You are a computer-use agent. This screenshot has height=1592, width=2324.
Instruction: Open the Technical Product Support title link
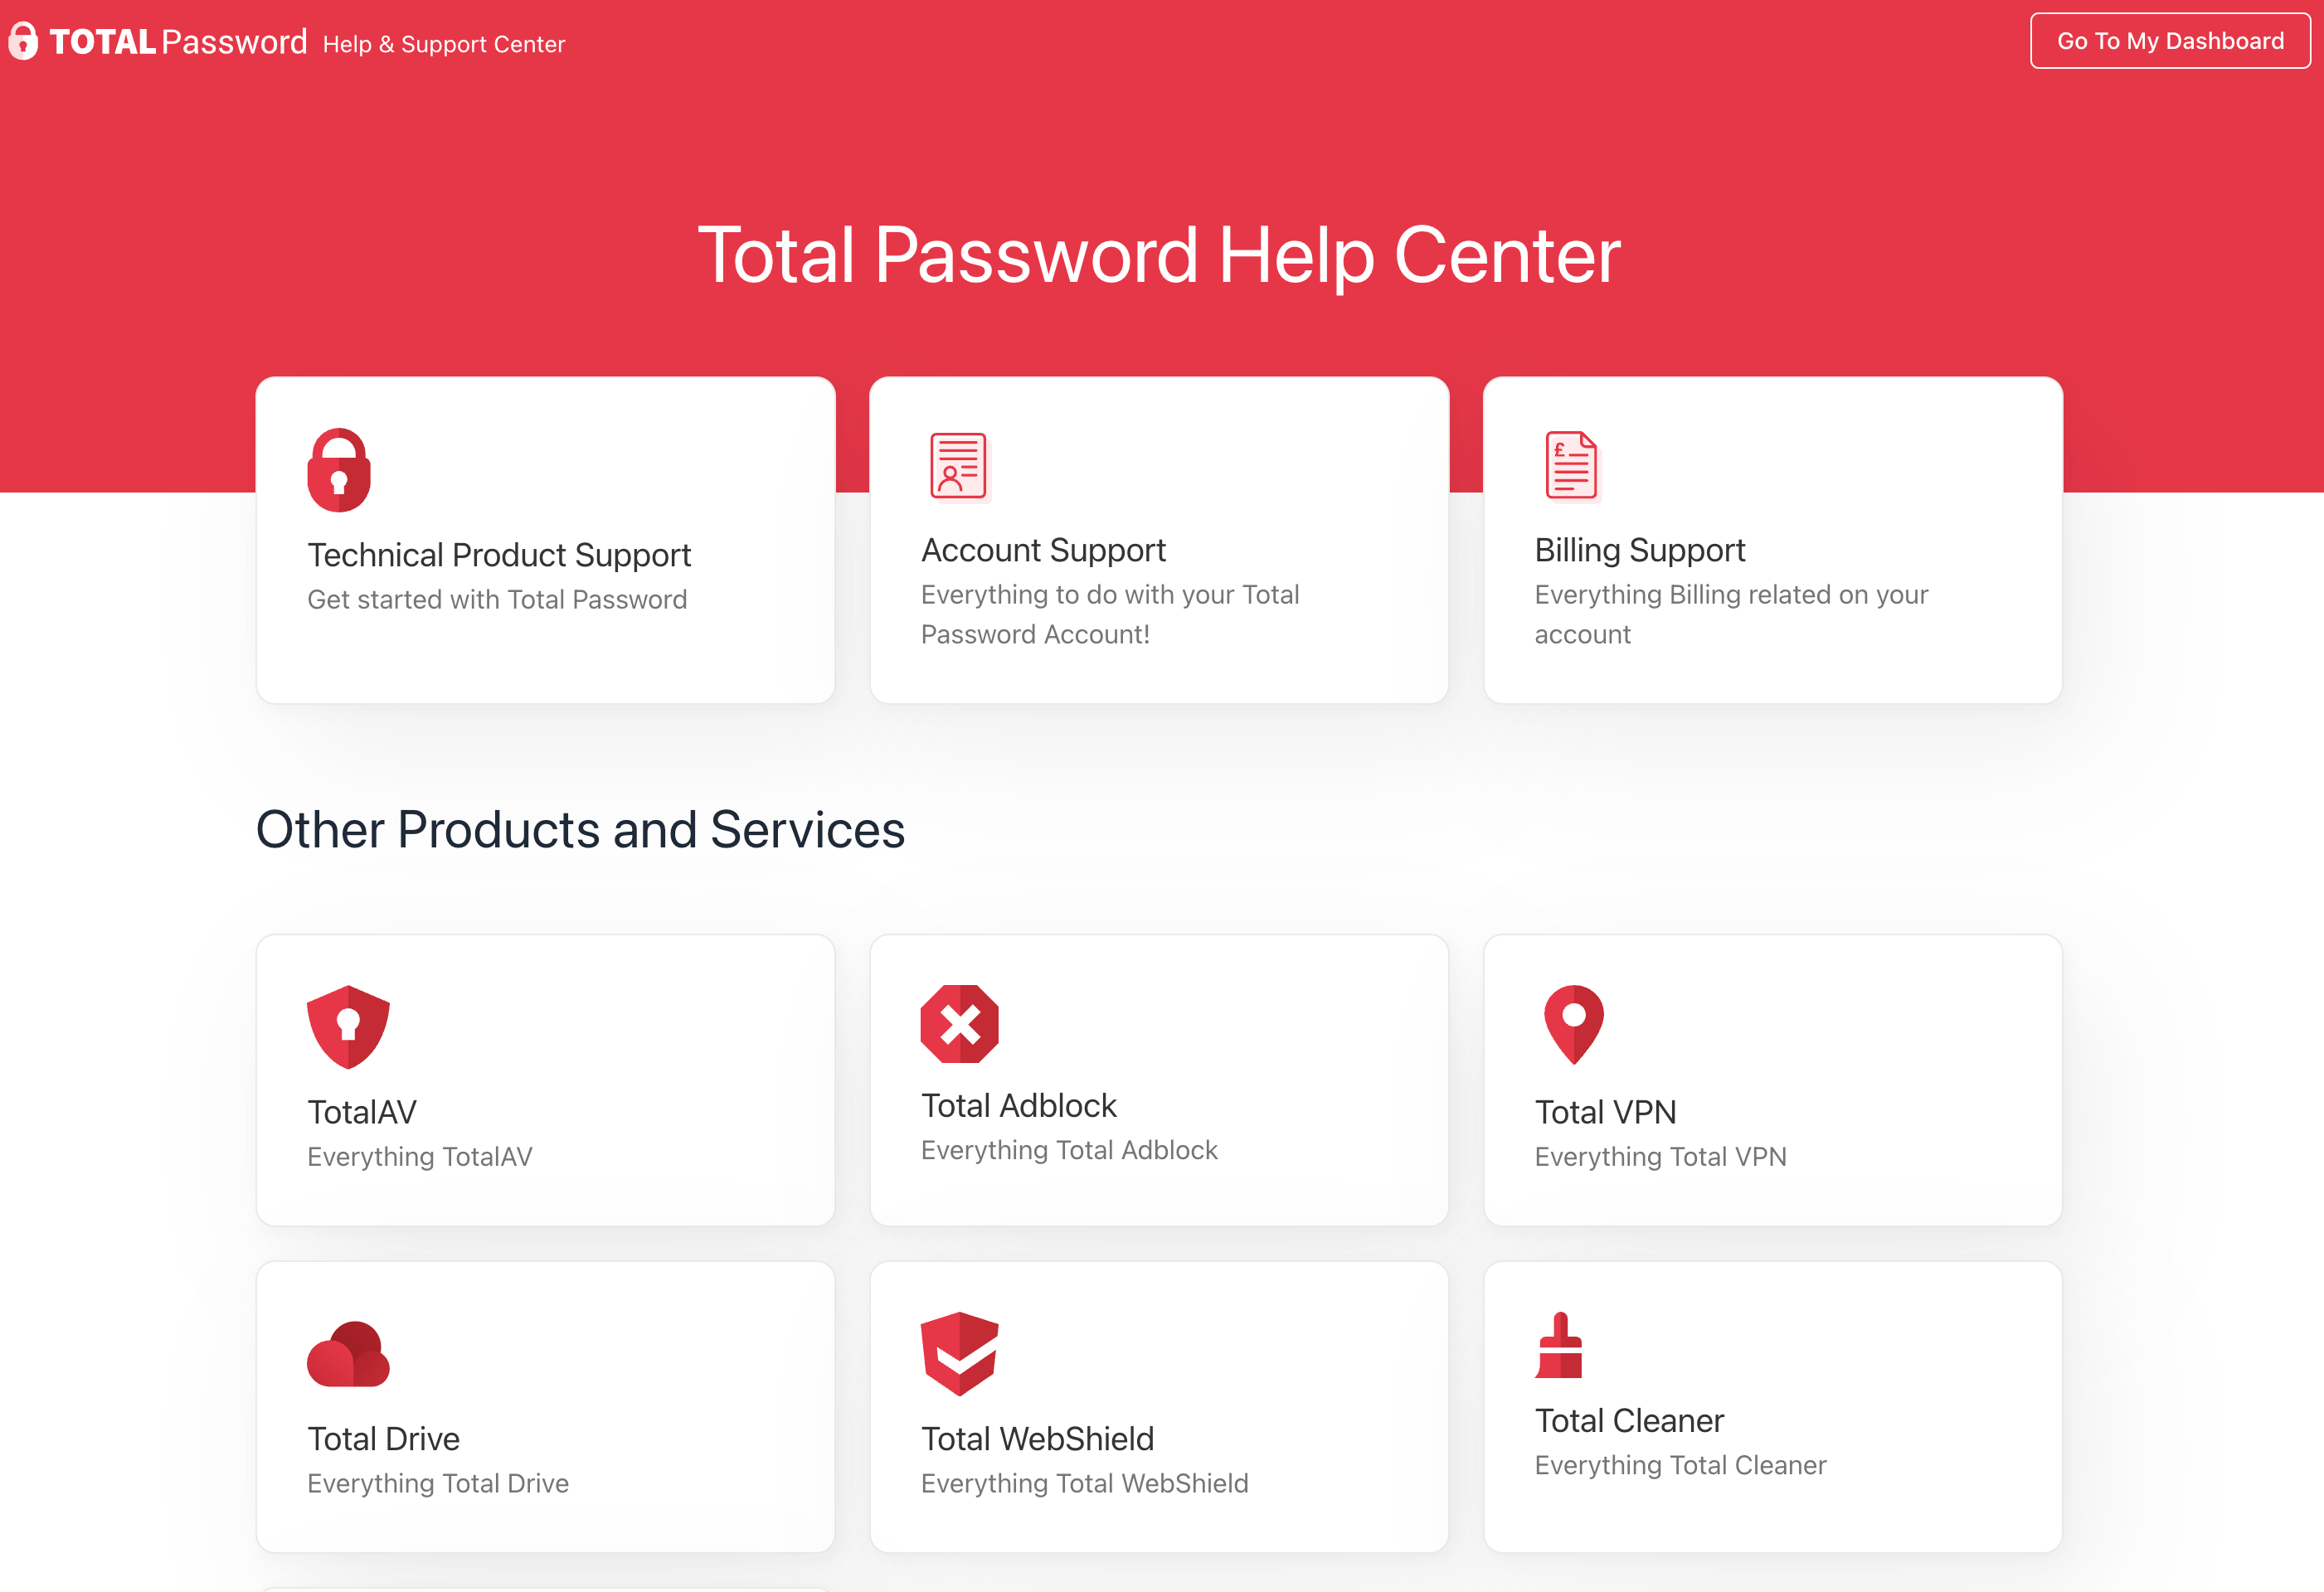pyautogui.click(x=499, y=555)
